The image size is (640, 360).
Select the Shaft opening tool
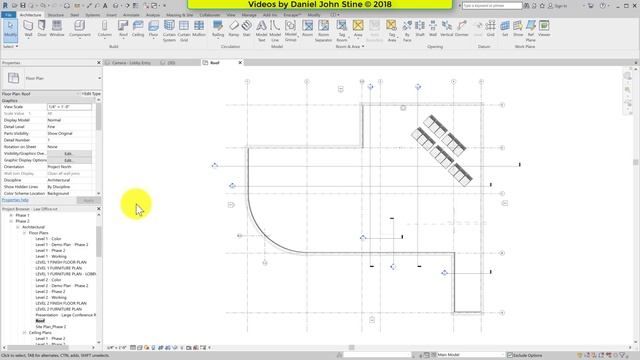420,29
